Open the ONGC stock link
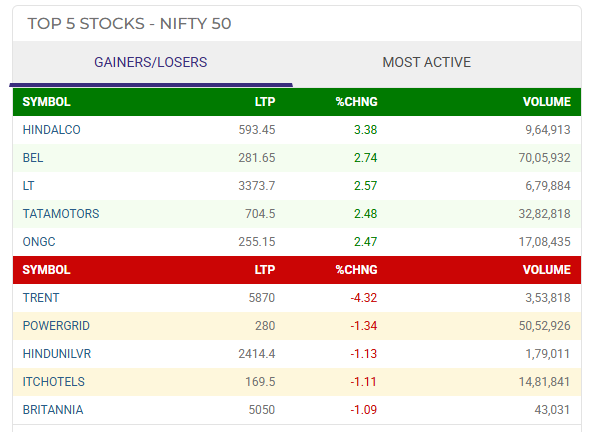This screenshot has height=432, width=589. pos(39,242)
